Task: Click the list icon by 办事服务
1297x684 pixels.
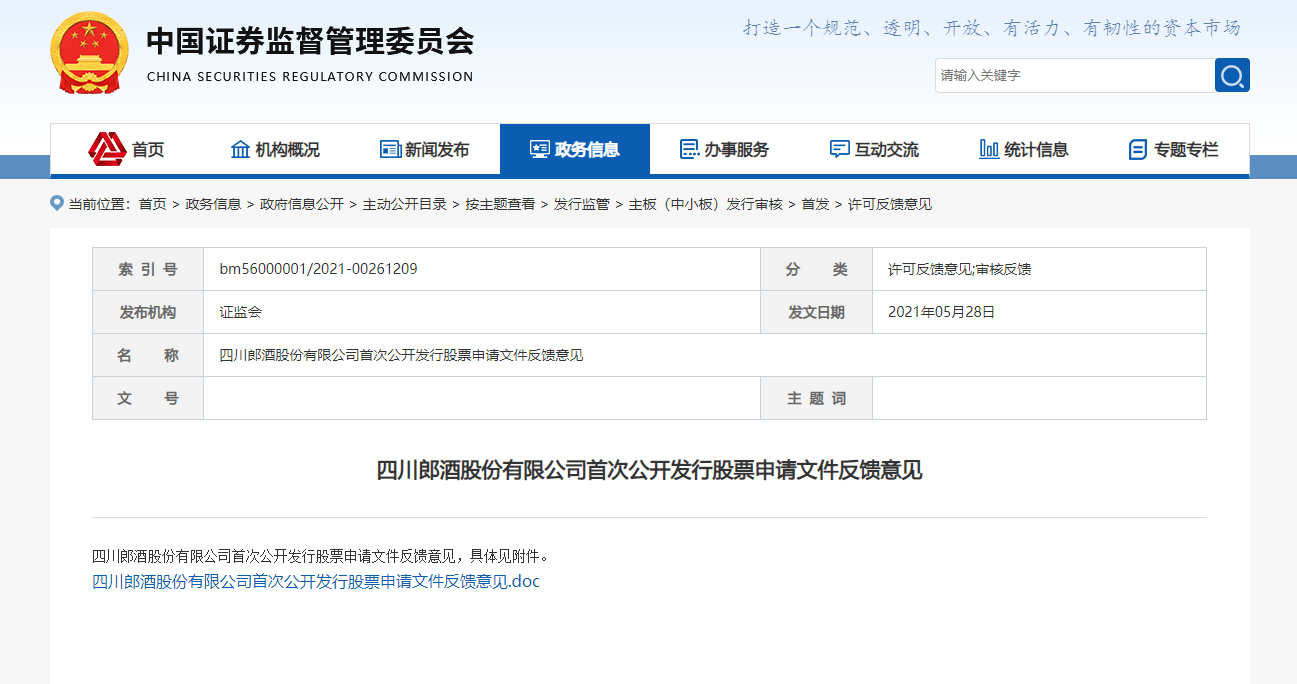Action: click(x=689, y=149)
